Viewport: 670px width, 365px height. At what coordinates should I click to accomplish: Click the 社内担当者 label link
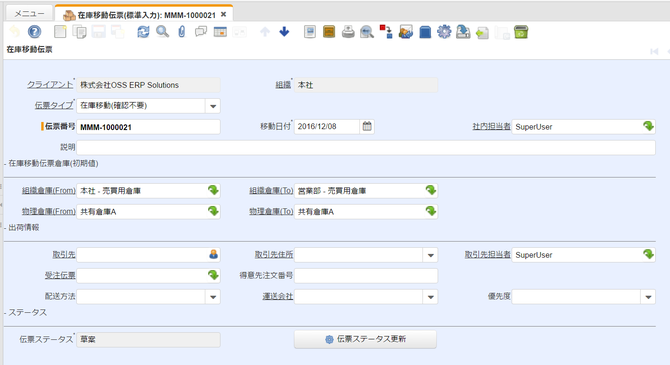point(491,127)
